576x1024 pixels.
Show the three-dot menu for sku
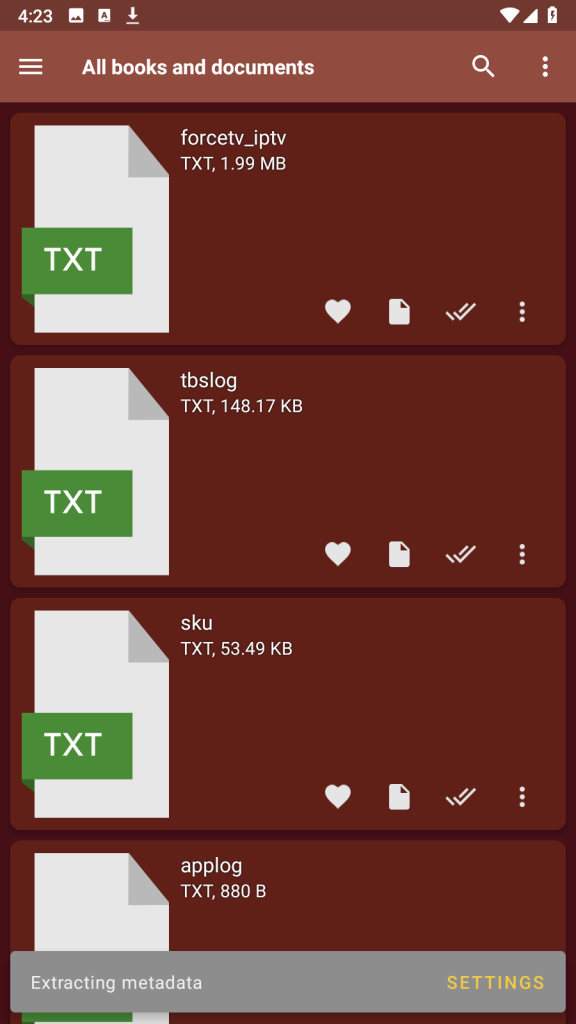(521, 797)
